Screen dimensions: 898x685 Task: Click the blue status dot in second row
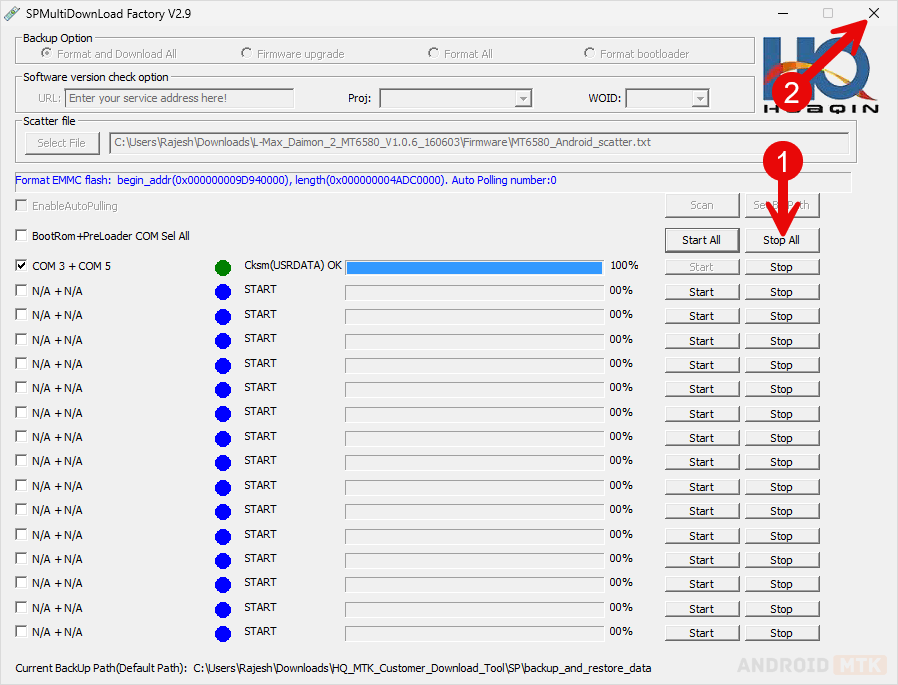(222, 291)
